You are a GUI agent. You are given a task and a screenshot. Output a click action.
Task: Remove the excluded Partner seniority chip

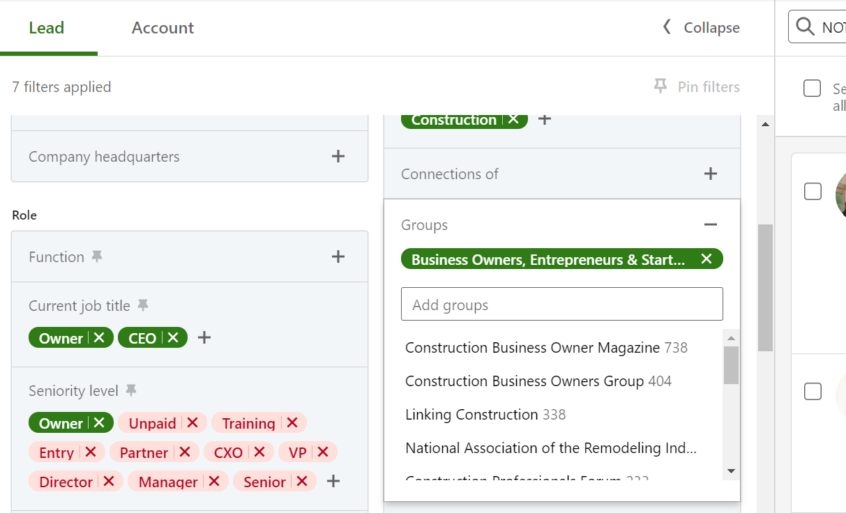tap(185, 452)
